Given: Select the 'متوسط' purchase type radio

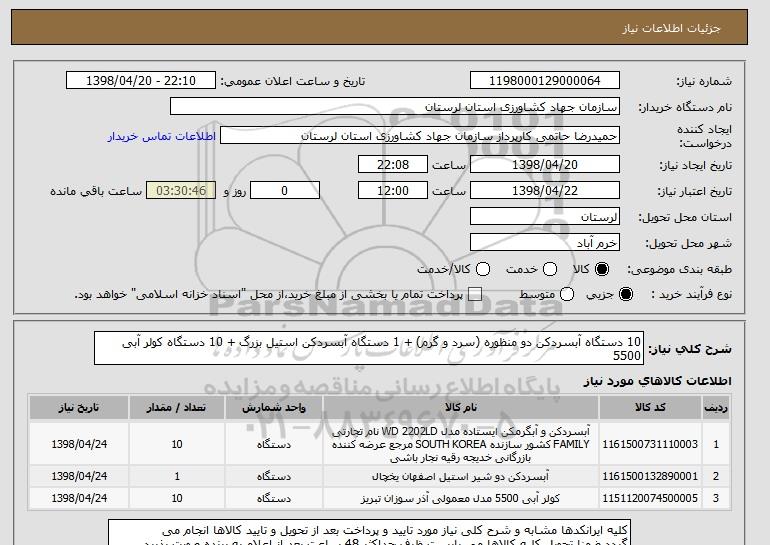Looking at the screenshot, I should pyautogui.click(x=567, y=294).
